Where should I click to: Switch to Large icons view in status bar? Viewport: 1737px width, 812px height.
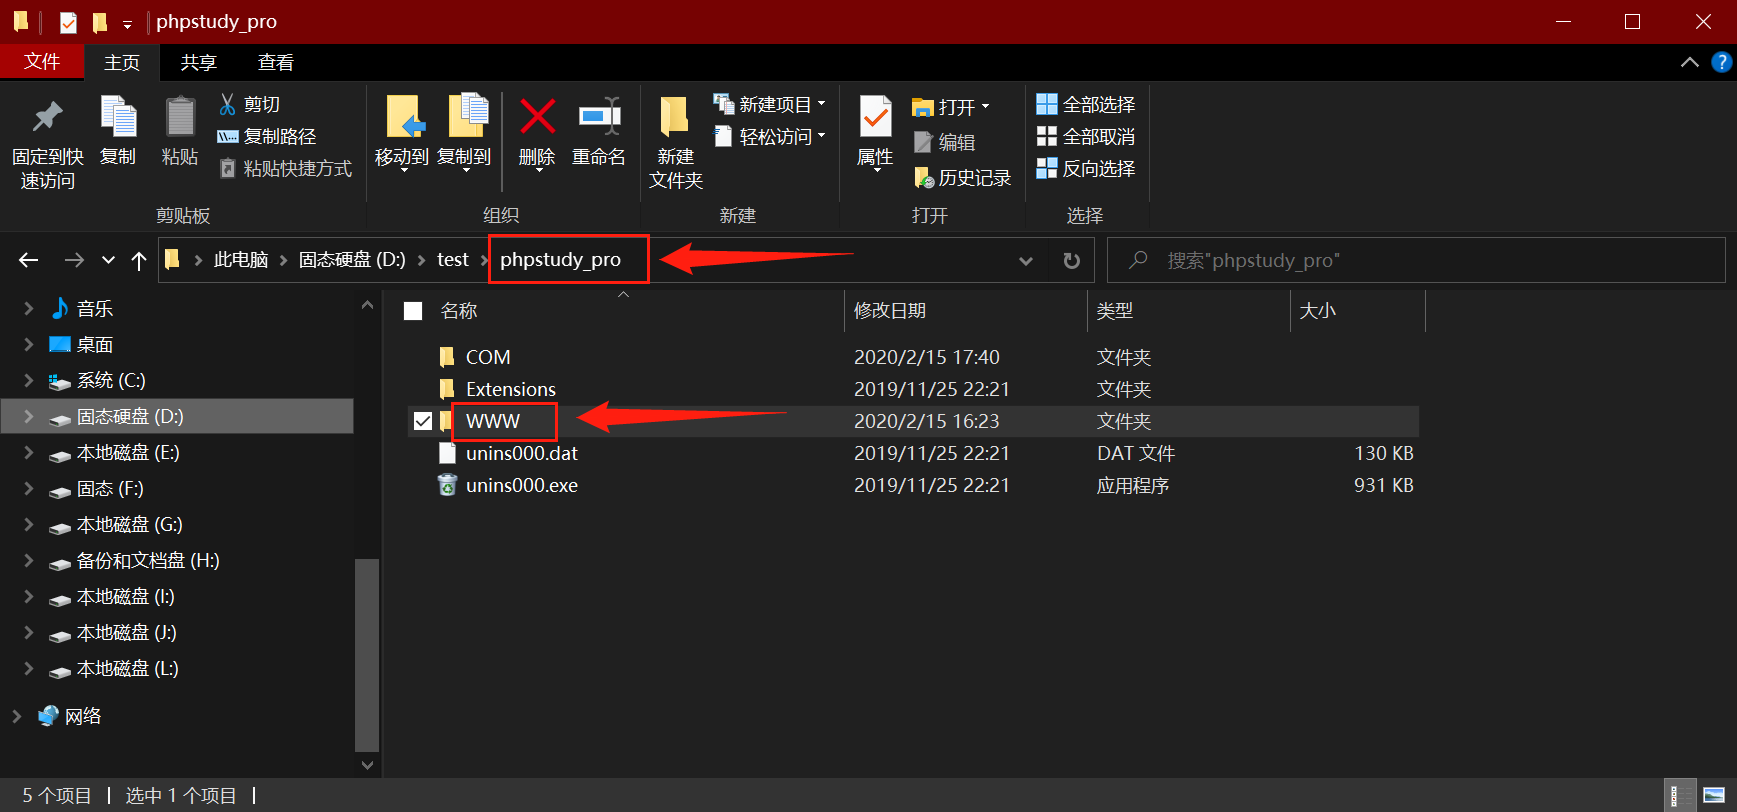(1714, 796)
